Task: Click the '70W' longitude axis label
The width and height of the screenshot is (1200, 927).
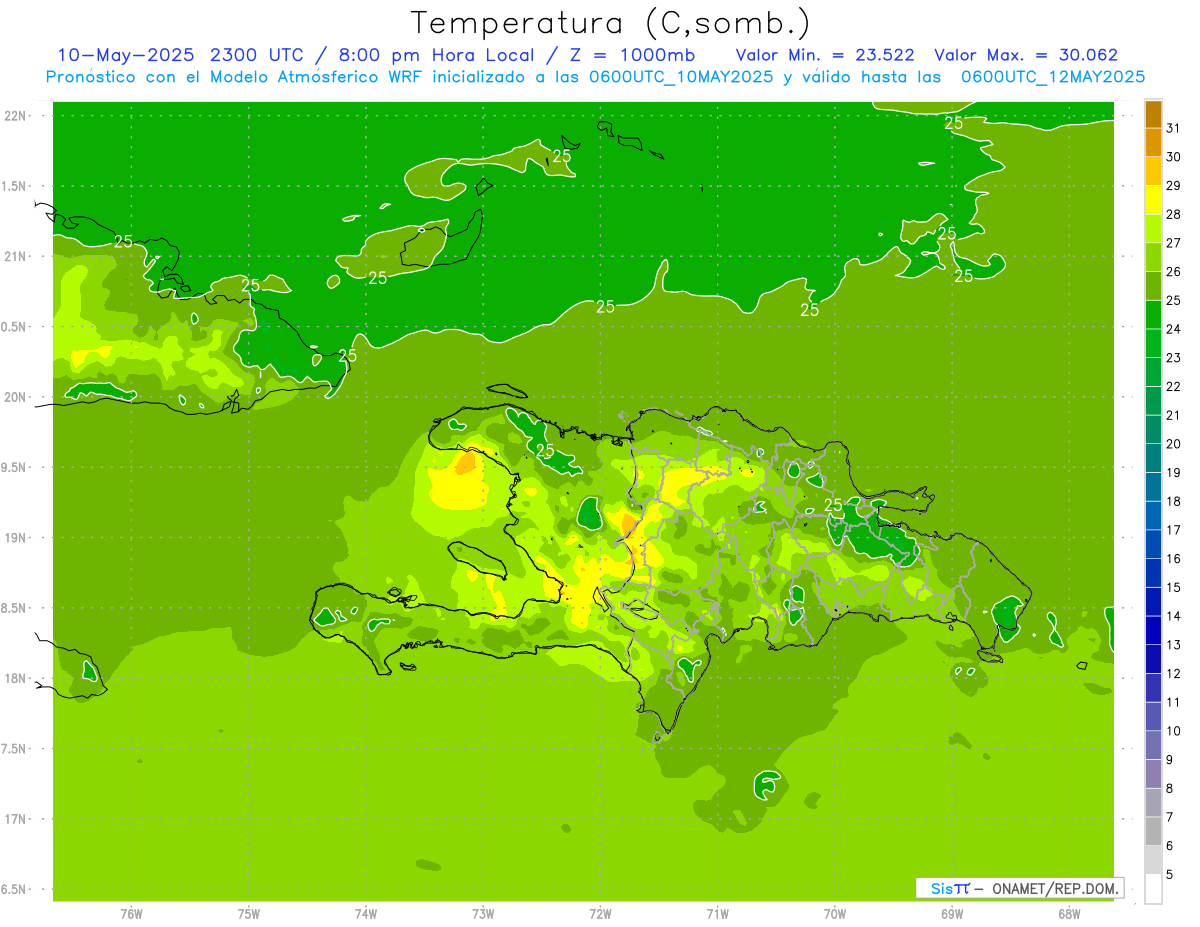Action: [x=835, y=914]
